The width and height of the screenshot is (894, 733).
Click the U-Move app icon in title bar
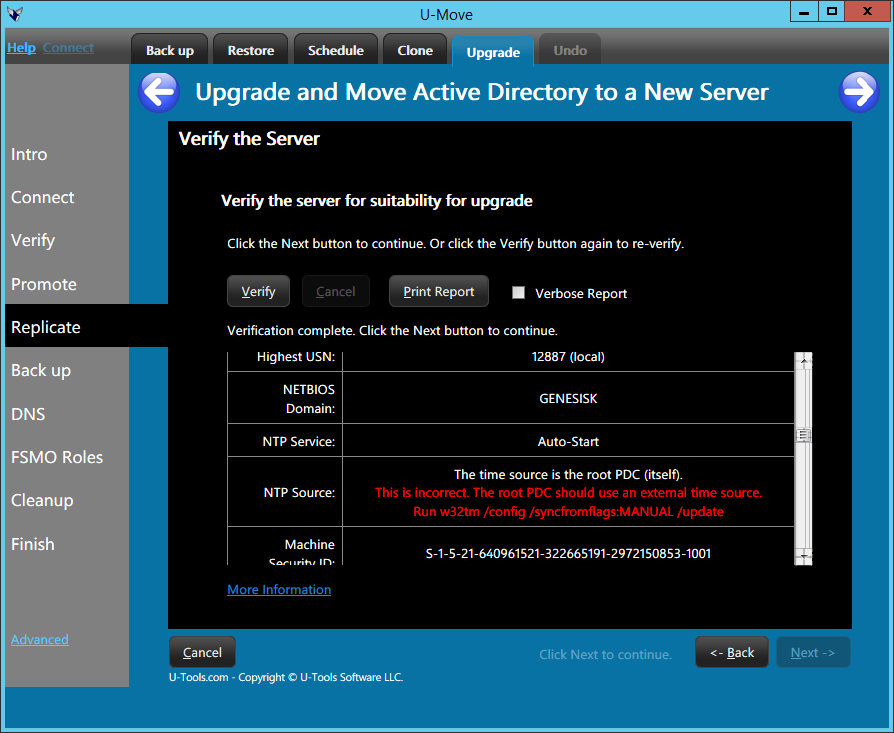point(15,14)
